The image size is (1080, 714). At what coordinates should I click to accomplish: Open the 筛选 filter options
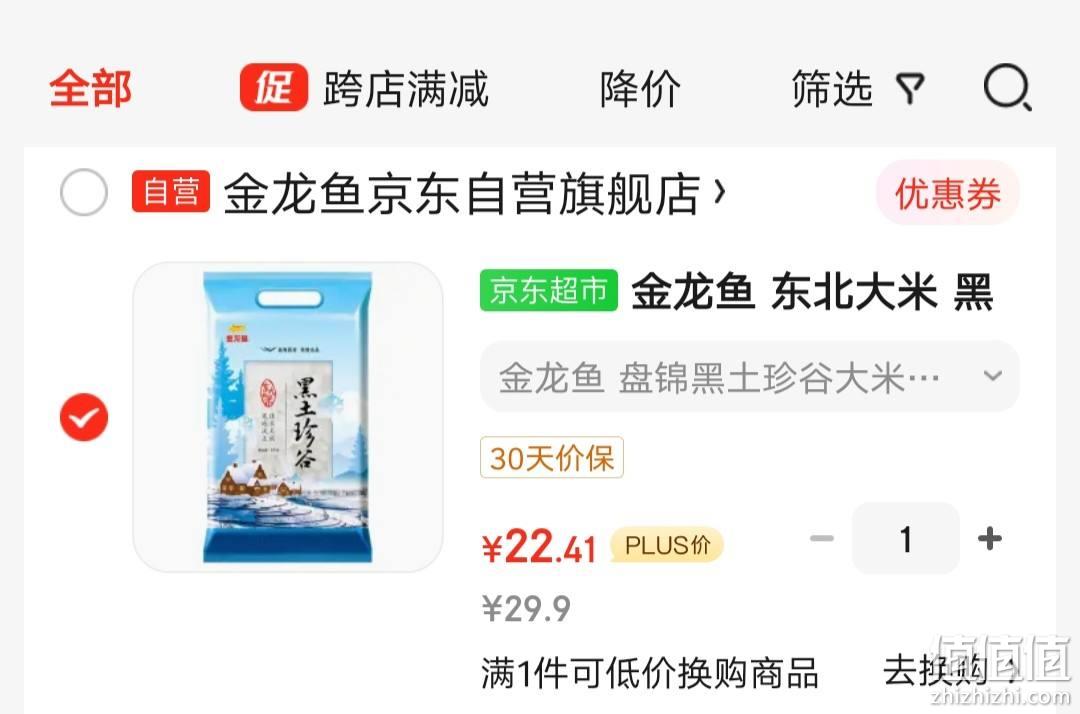point(832,89)
